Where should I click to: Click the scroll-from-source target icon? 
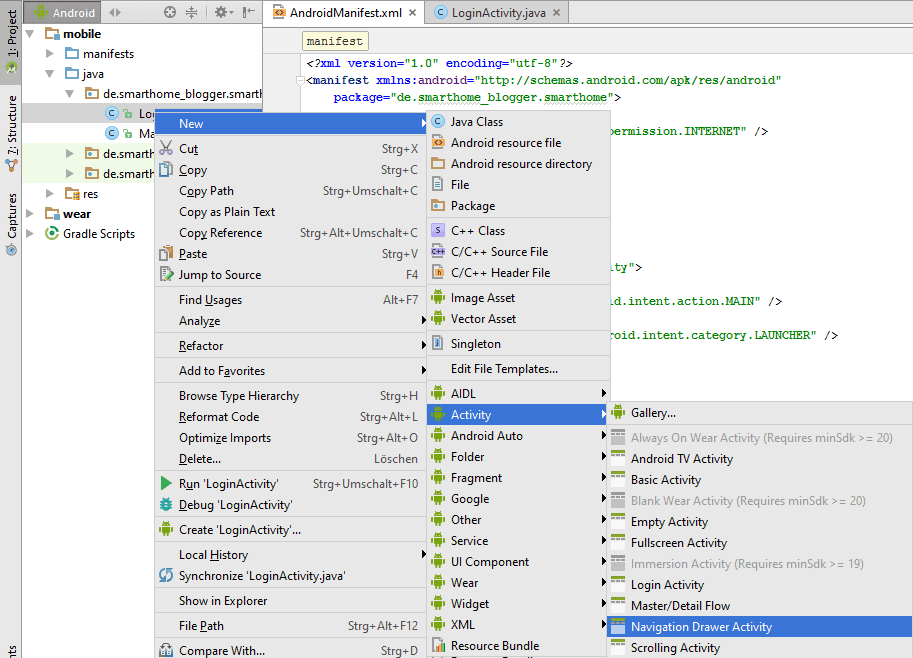(x=169, y=12)
